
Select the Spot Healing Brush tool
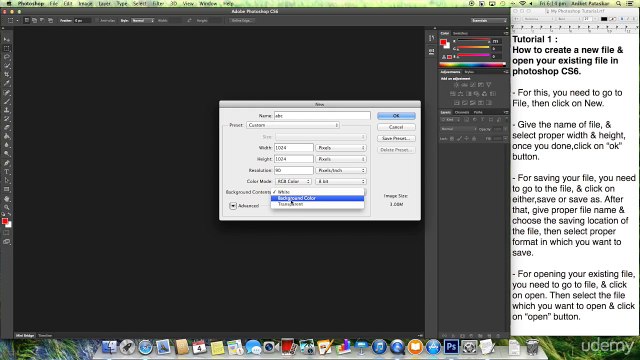click(x=7, y=92)
